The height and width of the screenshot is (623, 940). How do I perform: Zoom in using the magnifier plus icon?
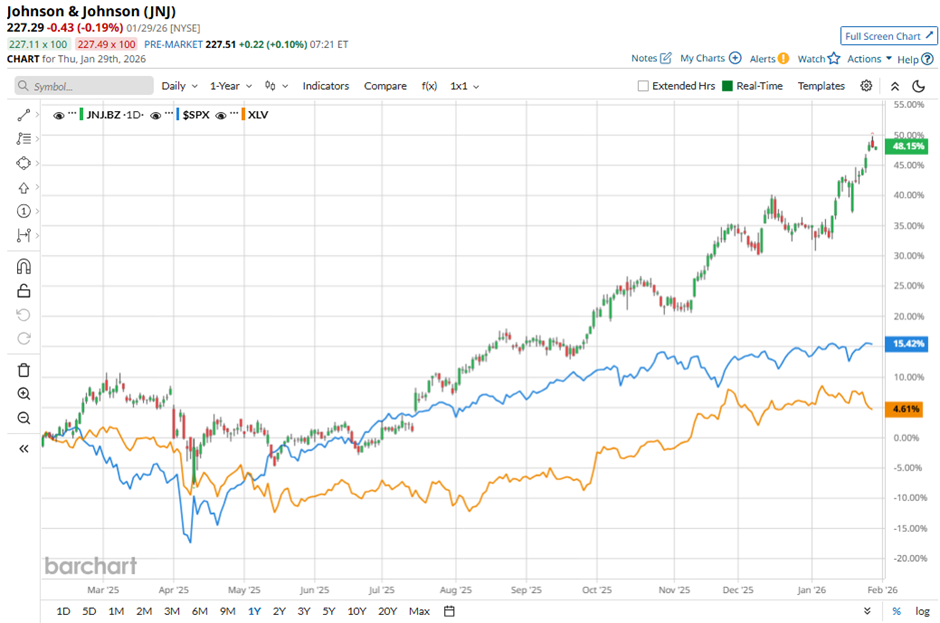pyautogui.click(x=24, y=394)
